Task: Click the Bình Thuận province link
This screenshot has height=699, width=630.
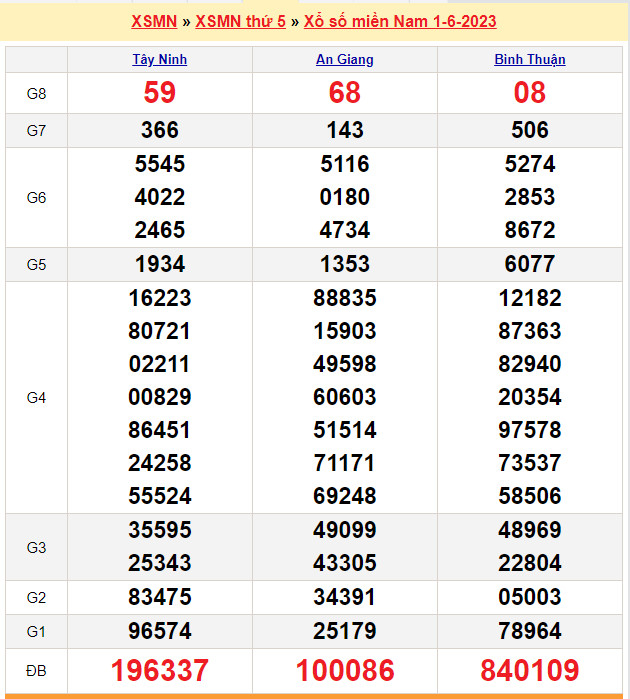Action: tap(529, 59)
